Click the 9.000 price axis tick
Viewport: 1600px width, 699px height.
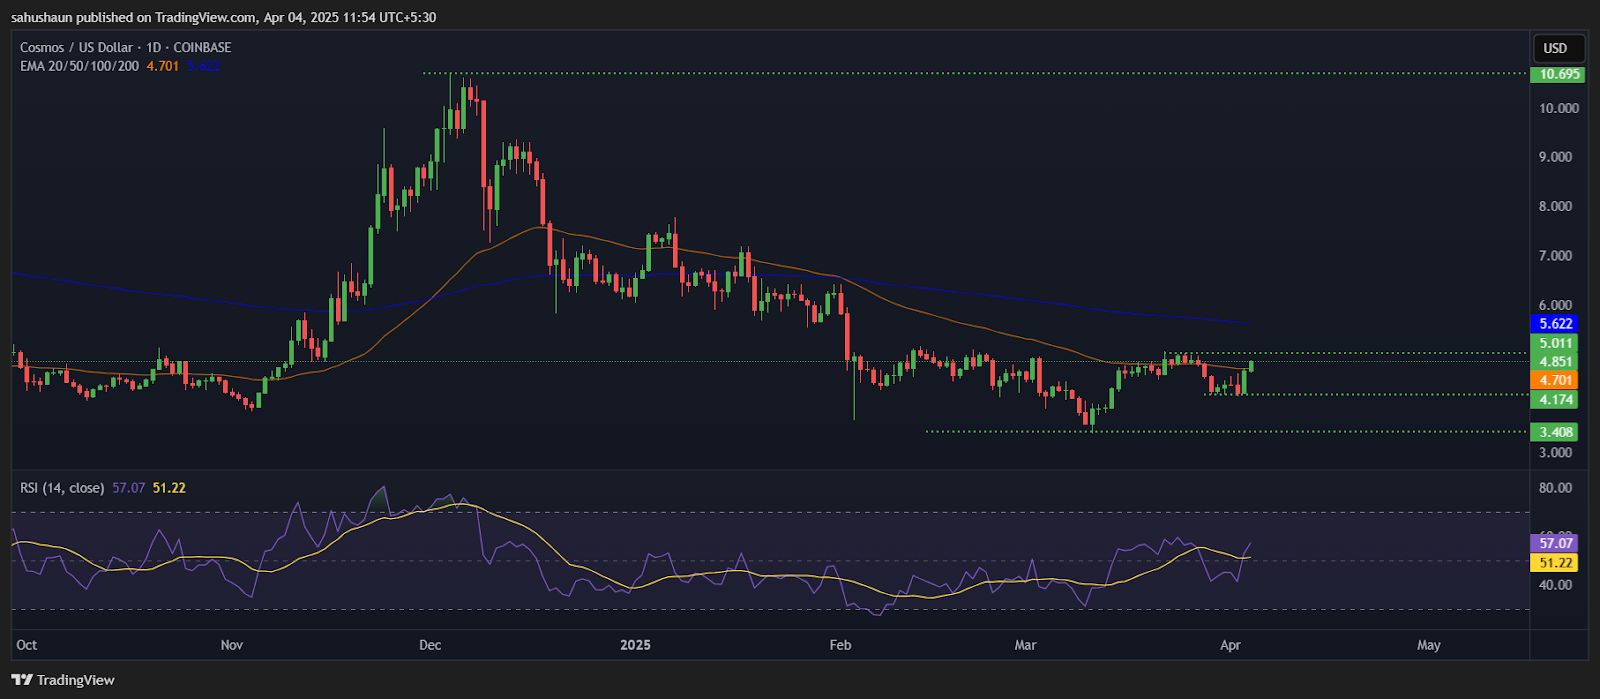pos(1556,157)
